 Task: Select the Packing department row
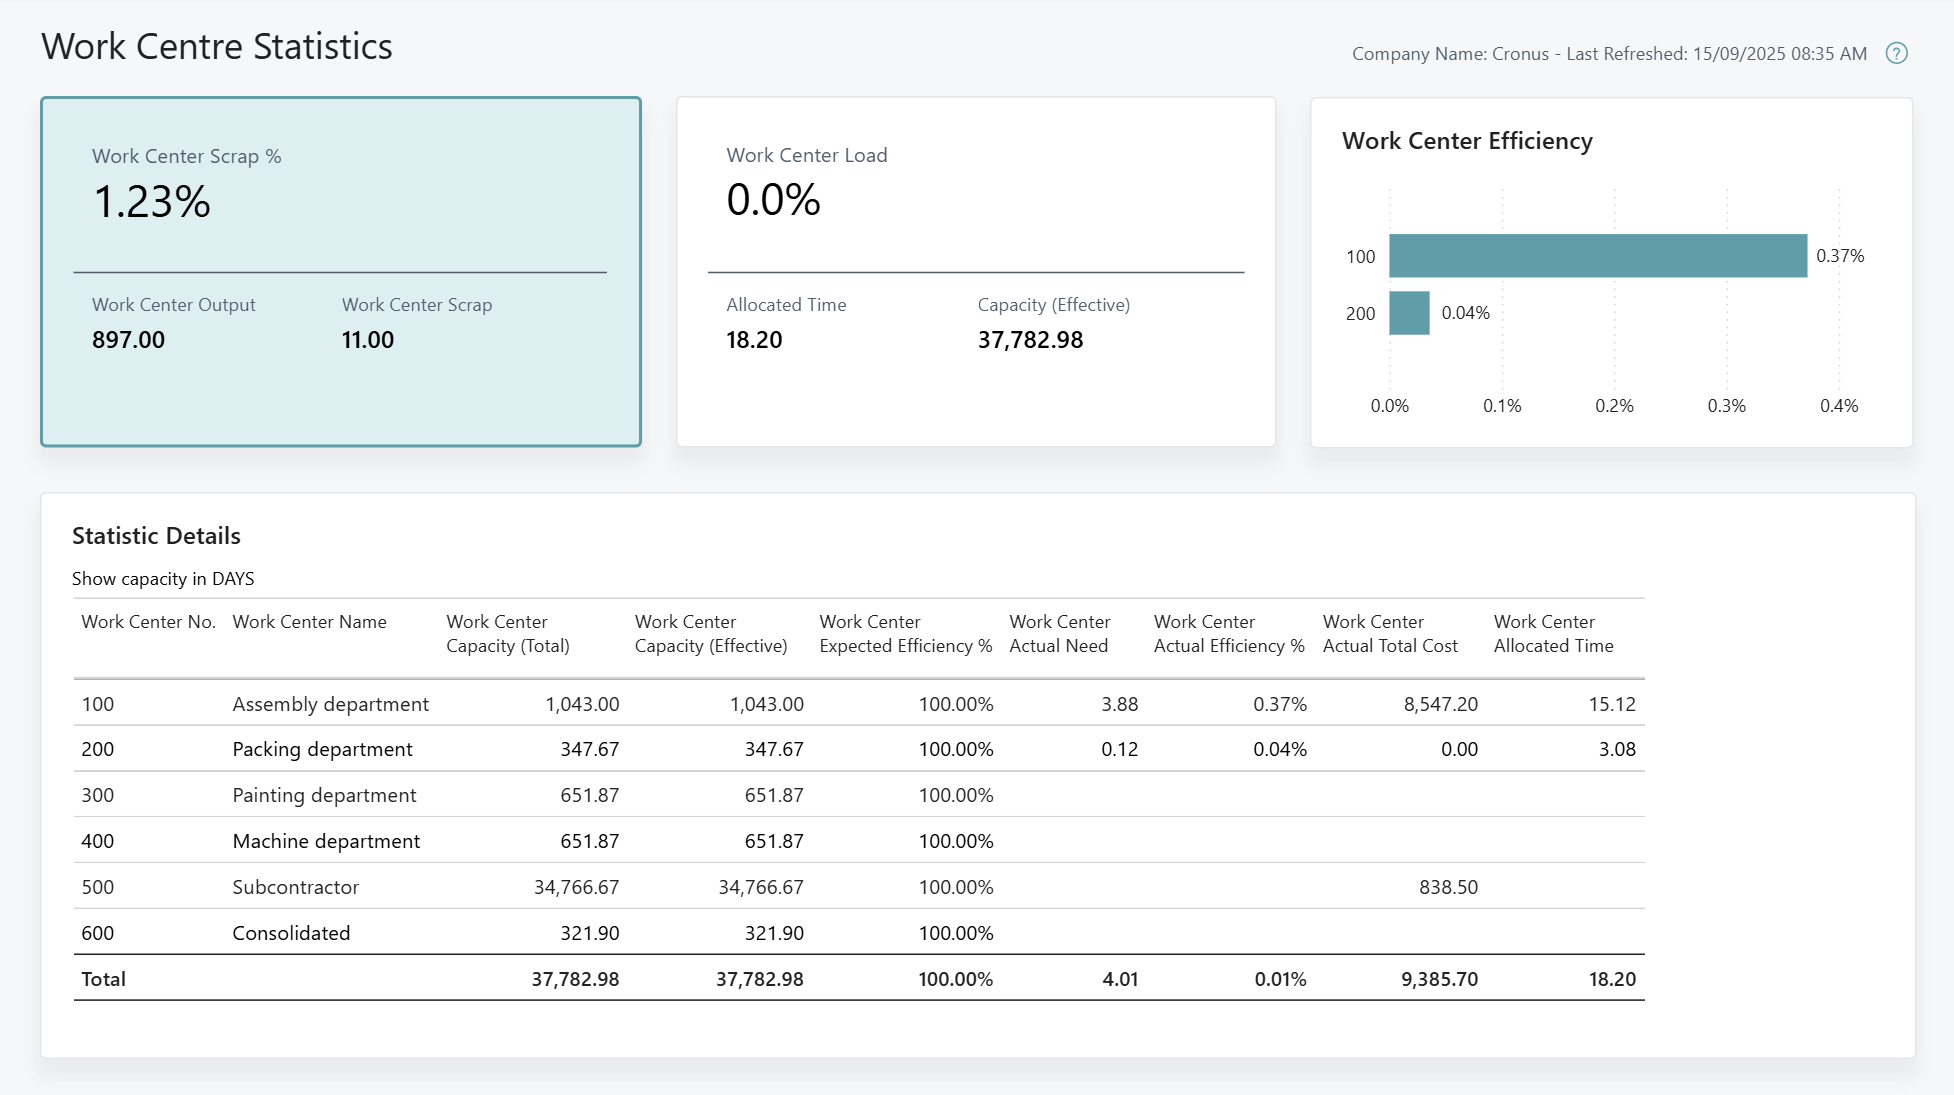(x=322, y=749)
